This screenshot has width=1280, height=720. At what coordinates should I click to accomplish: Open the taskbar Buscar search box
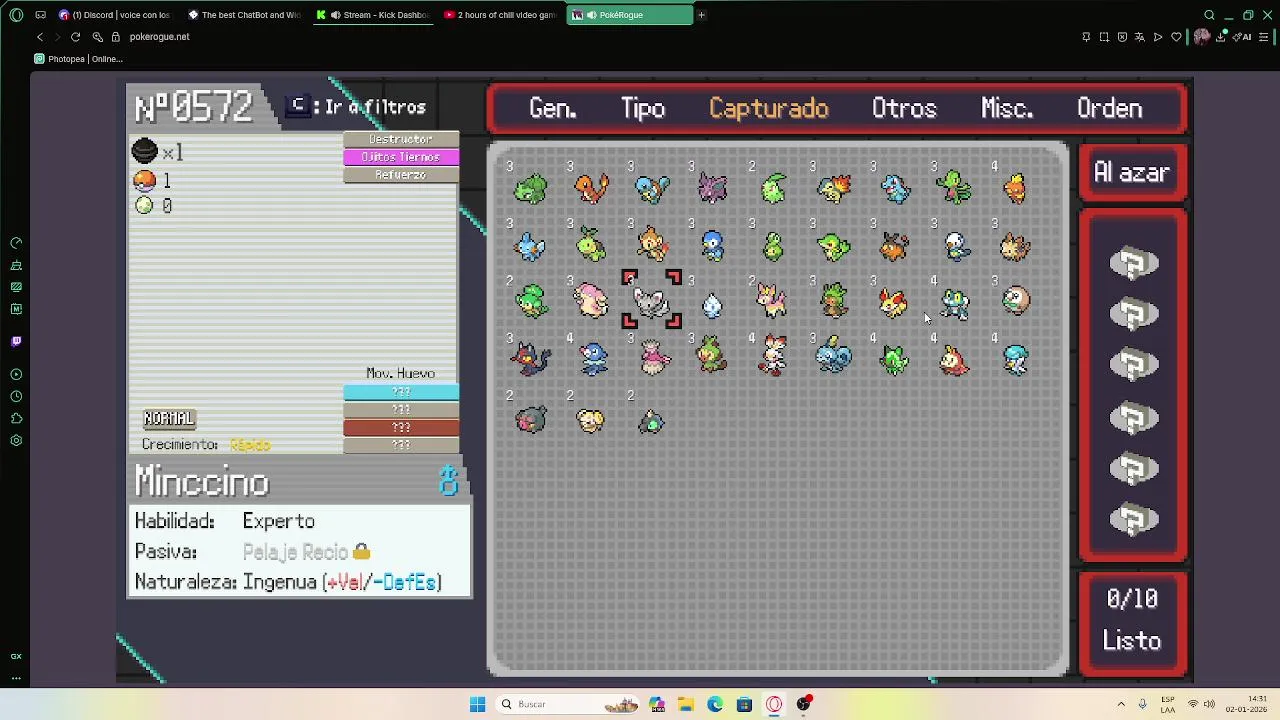[570, 704]
